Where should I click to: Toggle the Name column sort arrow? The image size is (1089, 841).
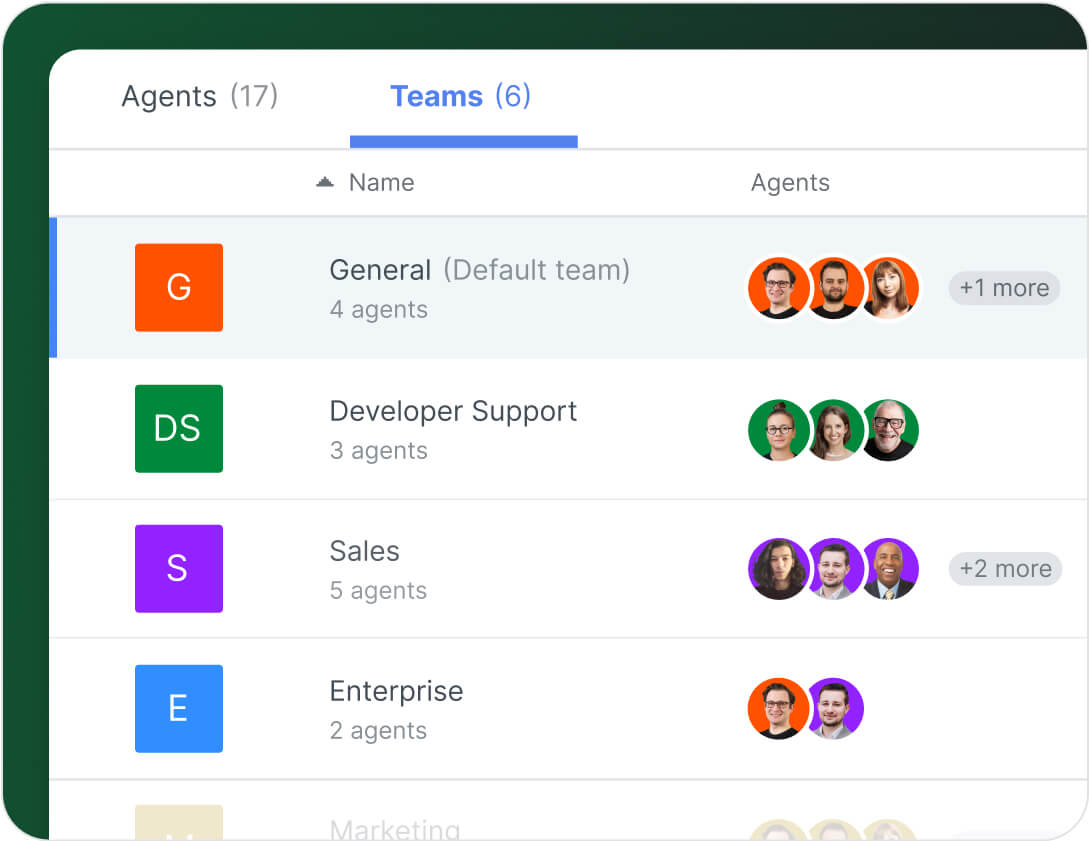325,181
